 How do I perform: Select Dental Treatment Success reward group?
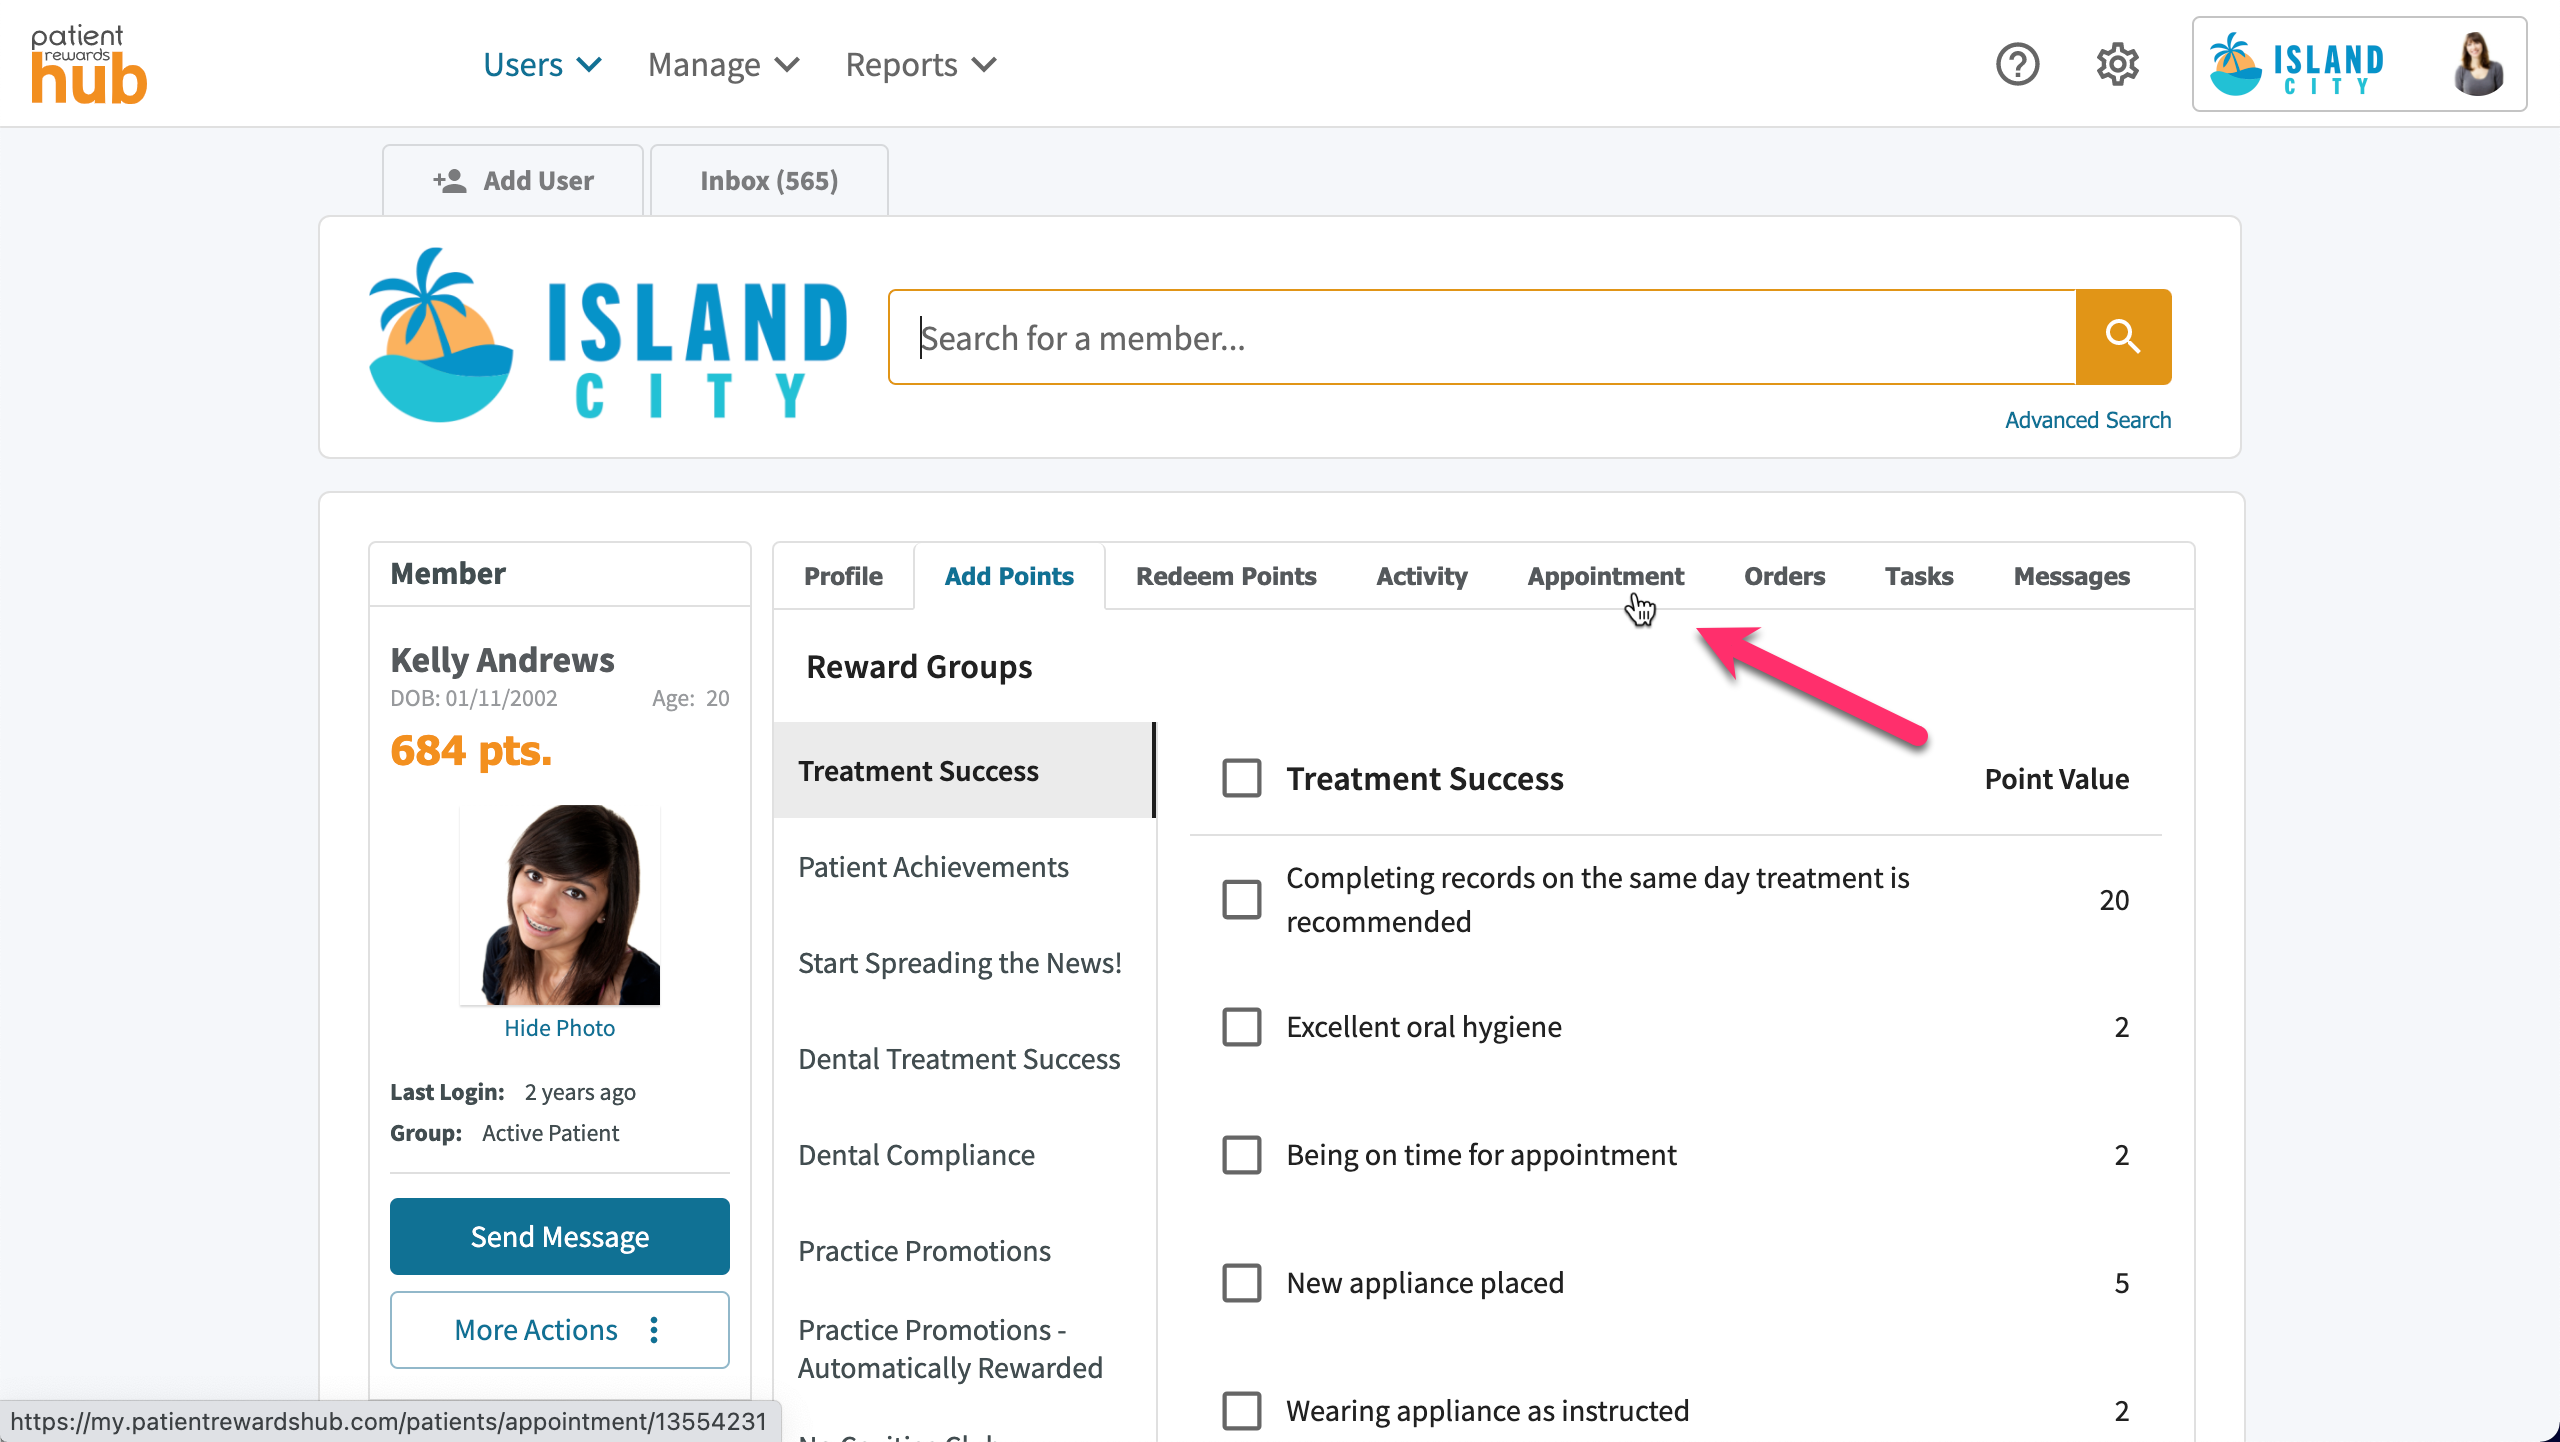pyautogui.click(x=964, y=1058)
